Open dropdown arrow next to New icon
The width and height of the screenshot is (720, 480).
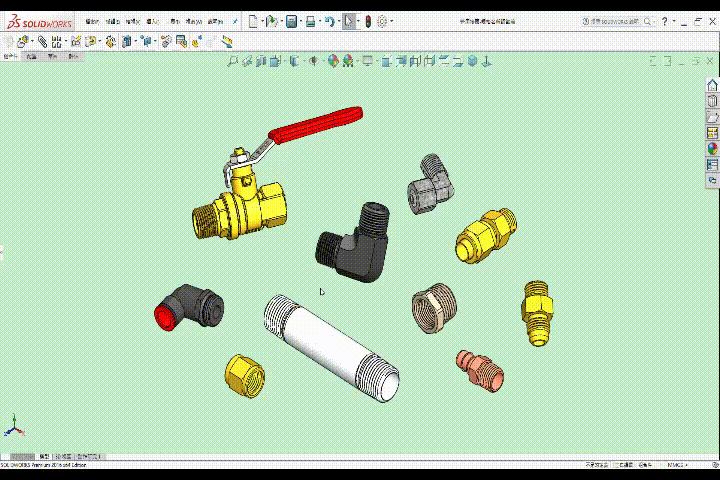tap(261, 21)
